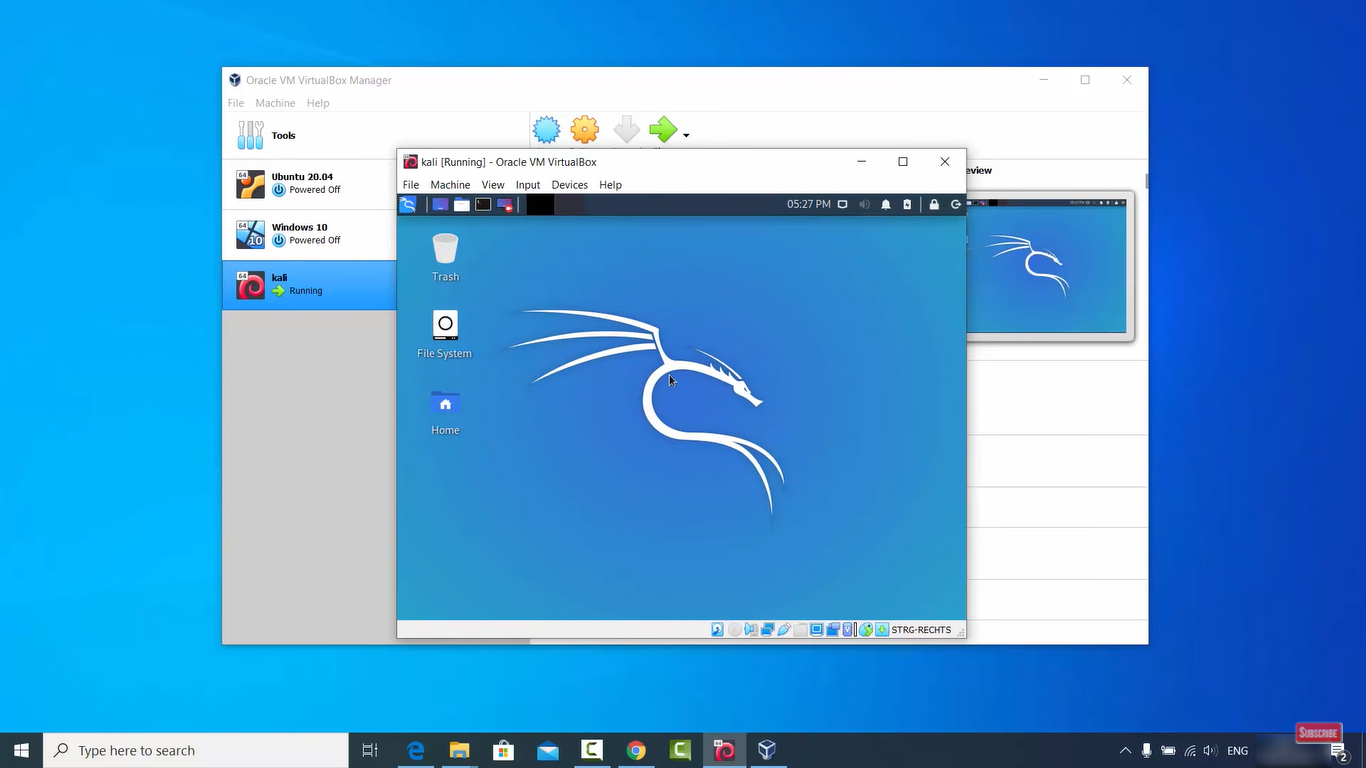Viewport: 1366px width, 768px height.
Task: Click the STRG-RECHTS host key indicator
Action: pyautogui.click(x=921, y=629)
